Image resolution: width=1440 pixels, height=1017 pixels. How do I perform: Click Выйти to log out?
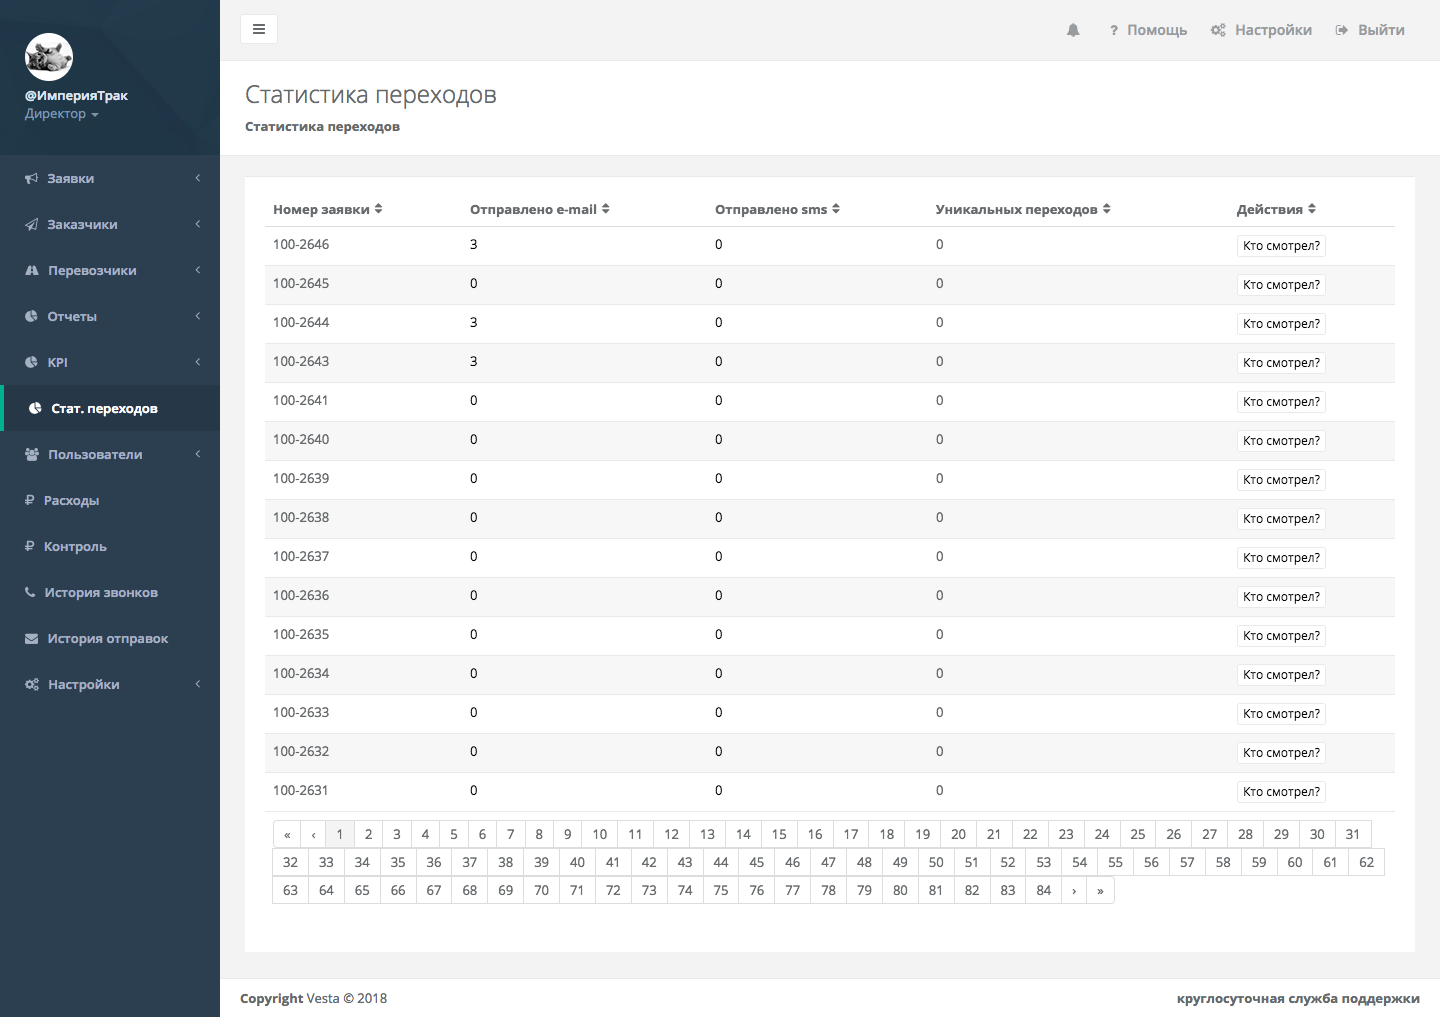(1370, 30)
